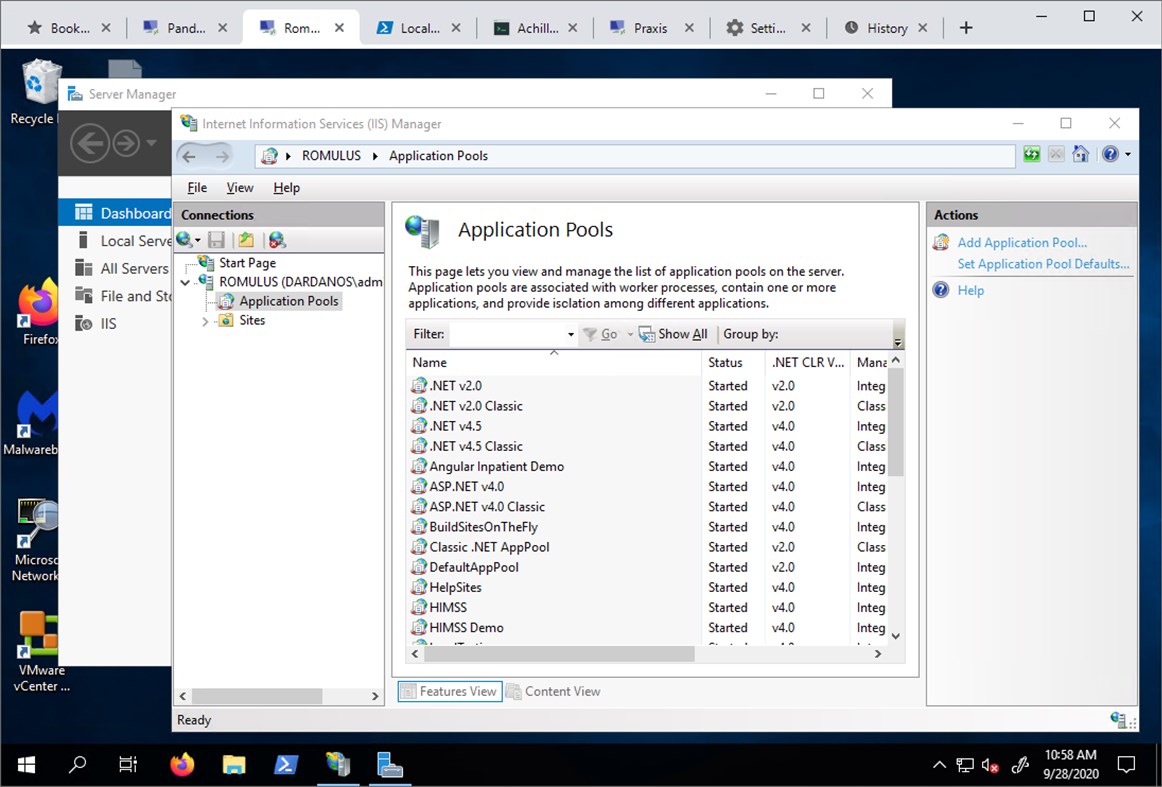Open File Explorer from the taskbar
Screen dimensions: 1162x787
(233, 764)
